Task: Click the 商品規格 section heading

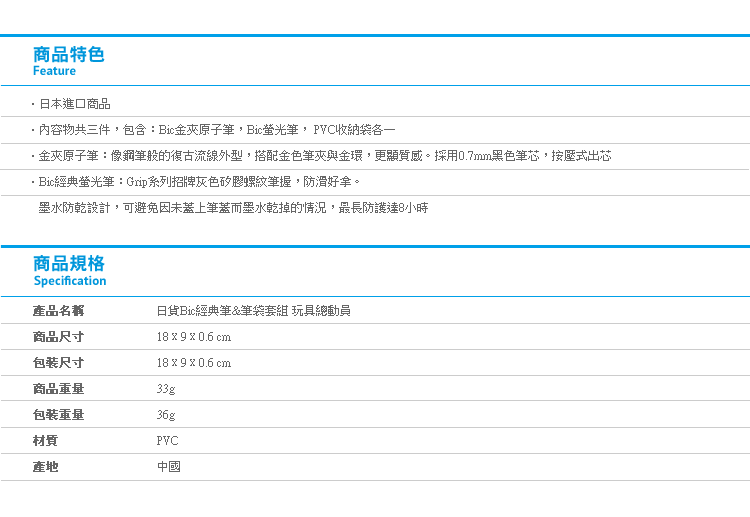Action: click(68, 264)
